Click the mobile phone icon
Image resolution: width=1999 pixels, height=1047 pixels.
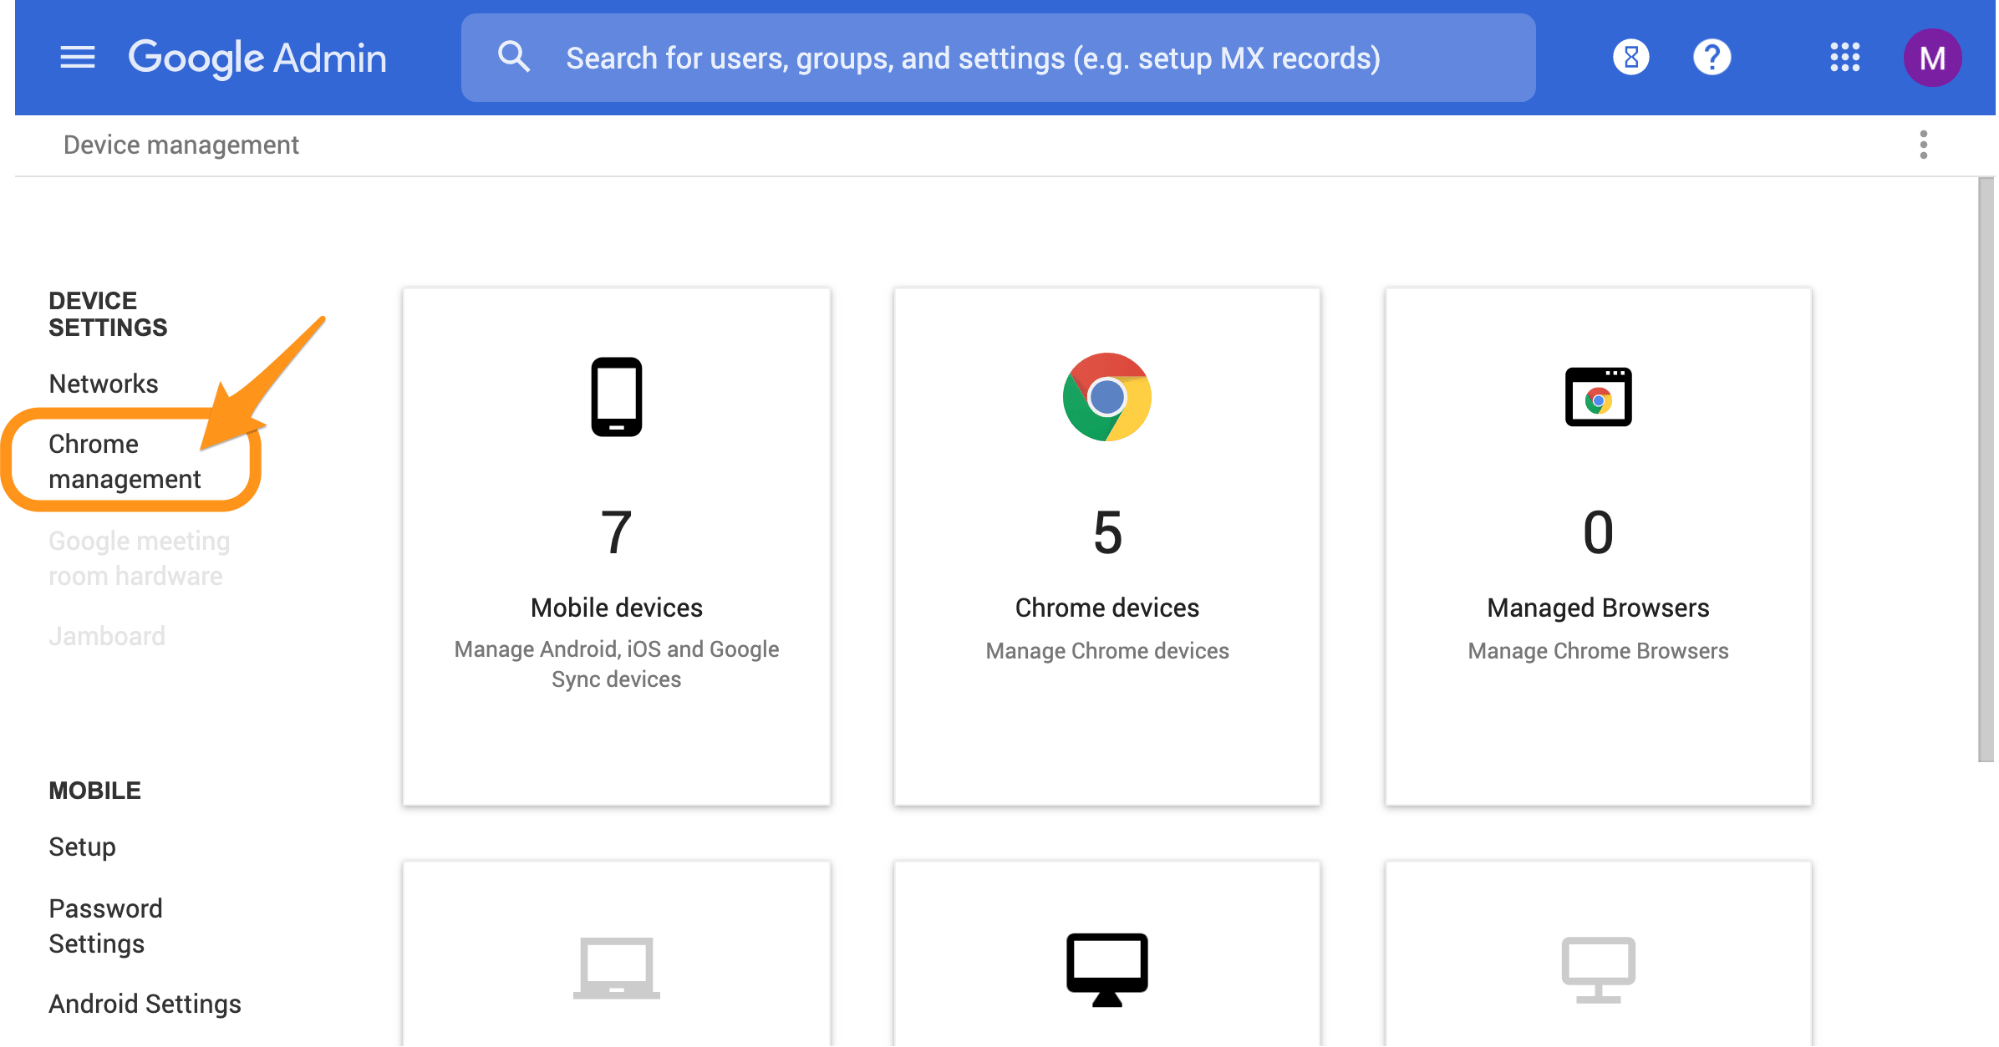pyautogui.click(x=616, y=397)
